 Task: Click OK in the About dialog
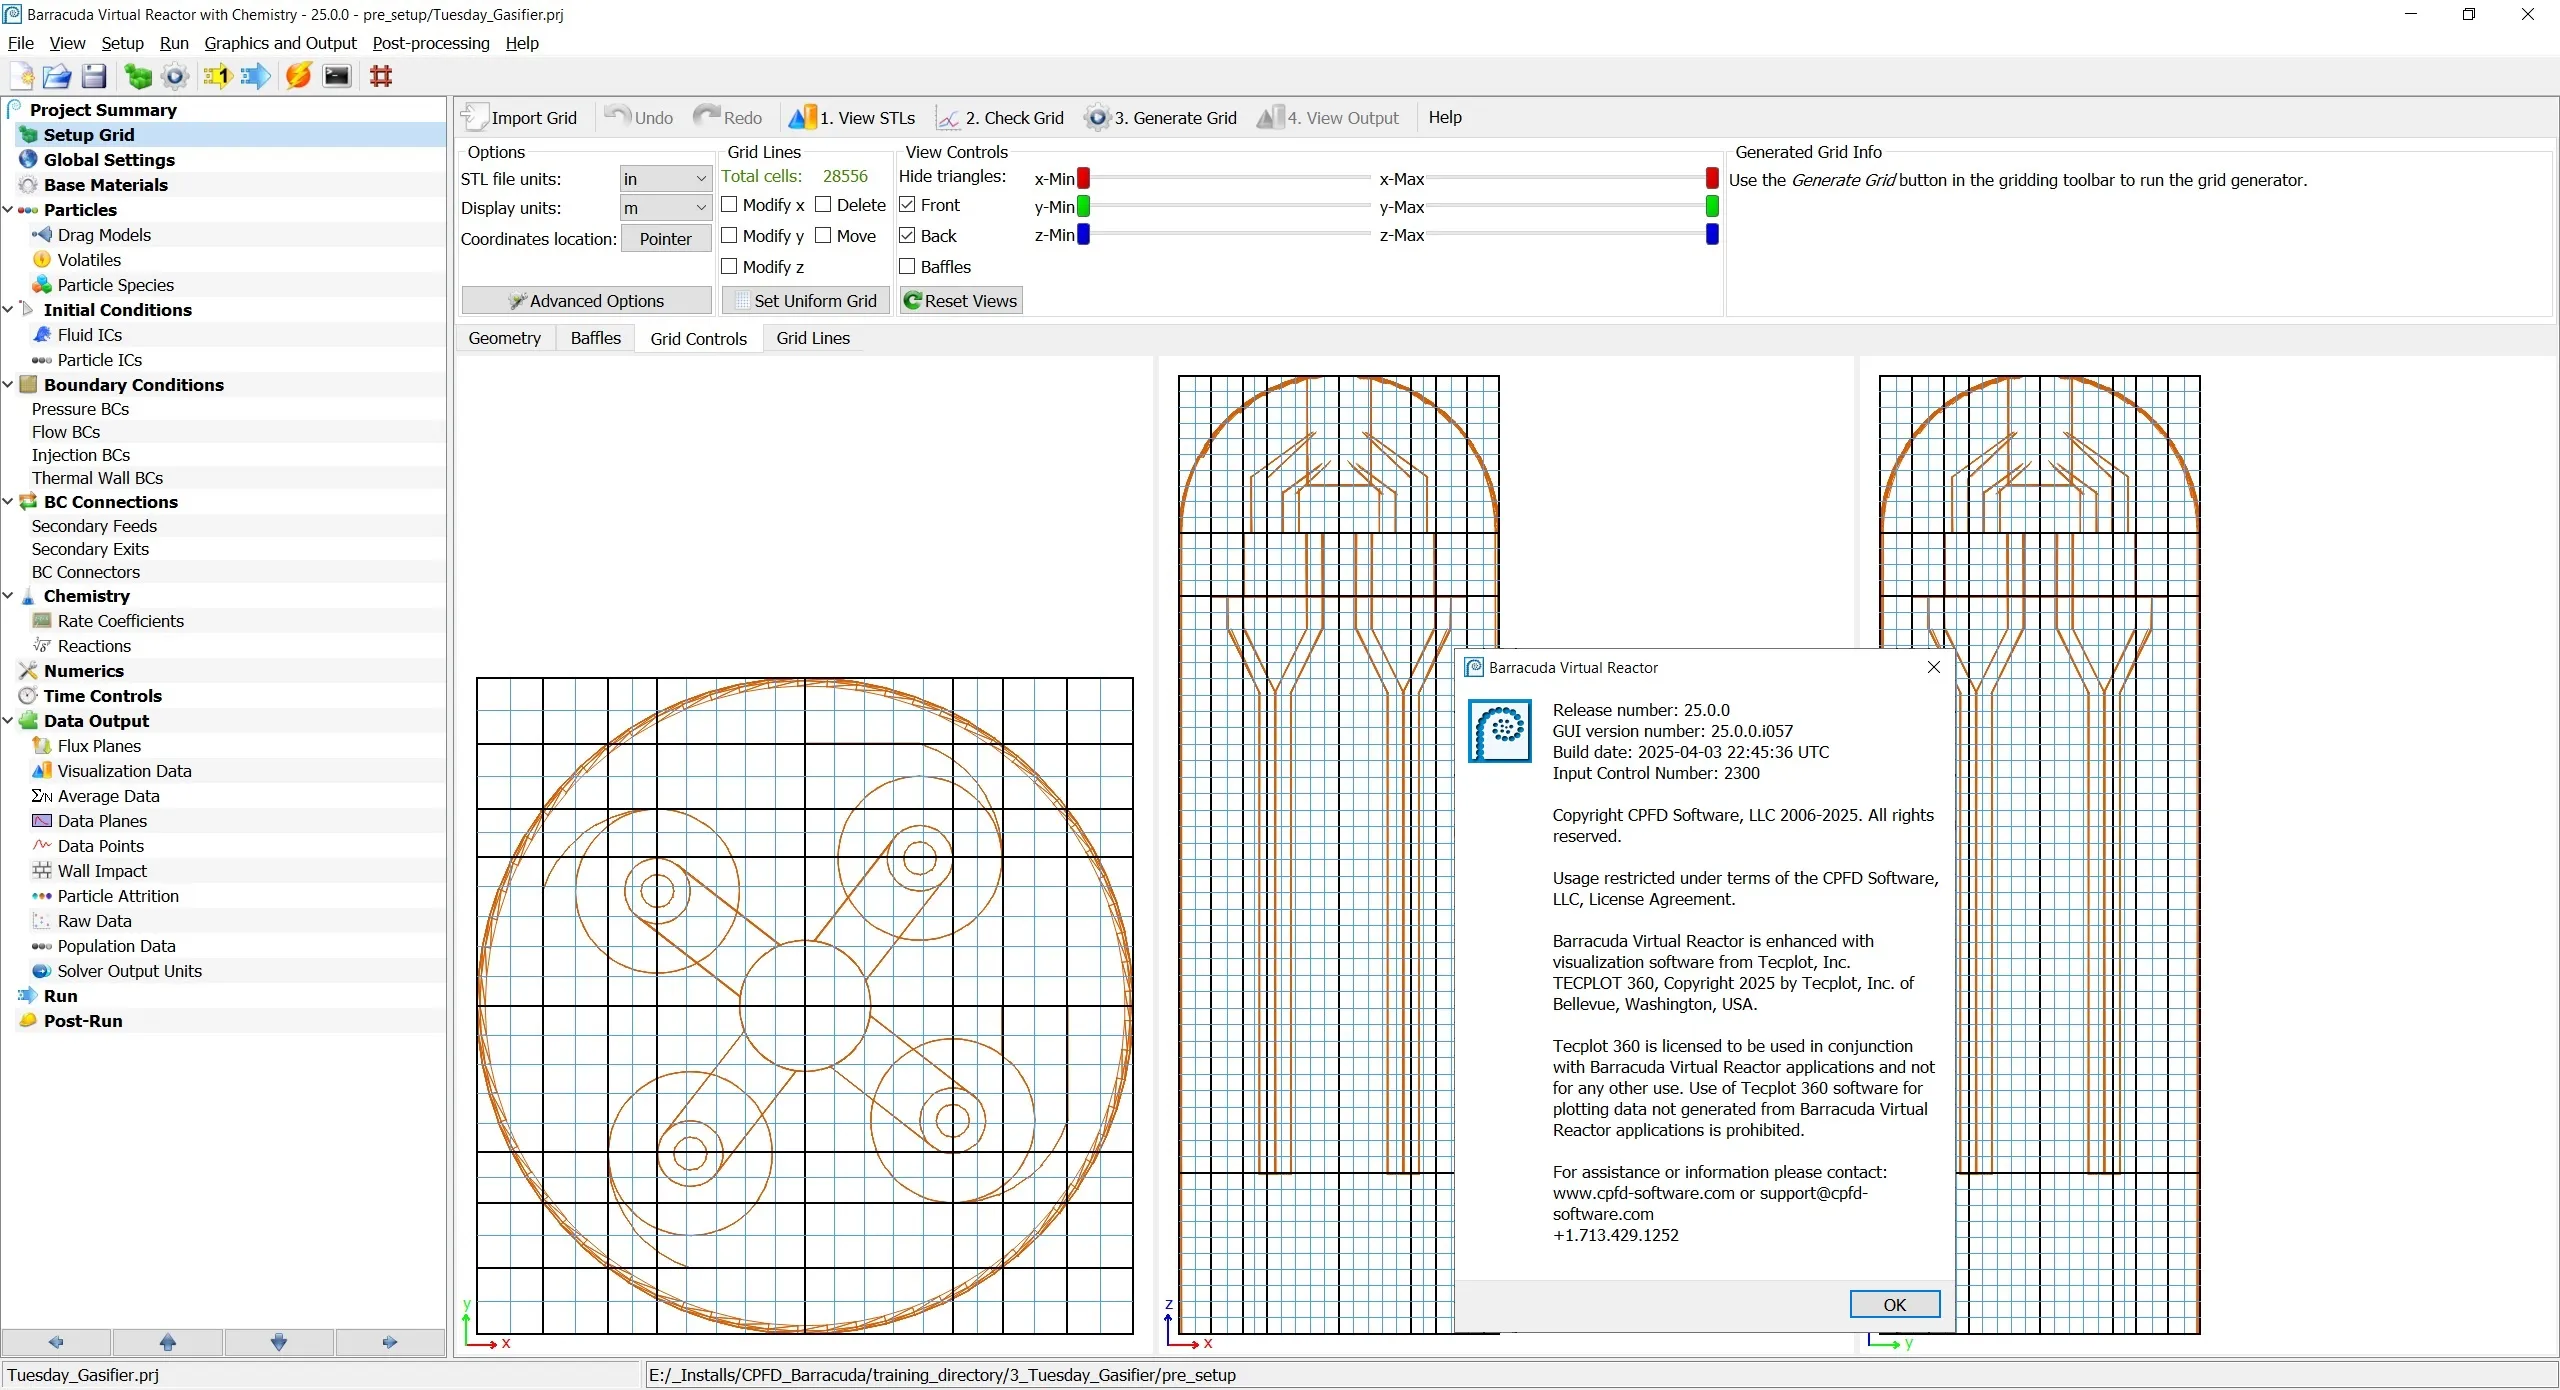tap(1894, 1304)
